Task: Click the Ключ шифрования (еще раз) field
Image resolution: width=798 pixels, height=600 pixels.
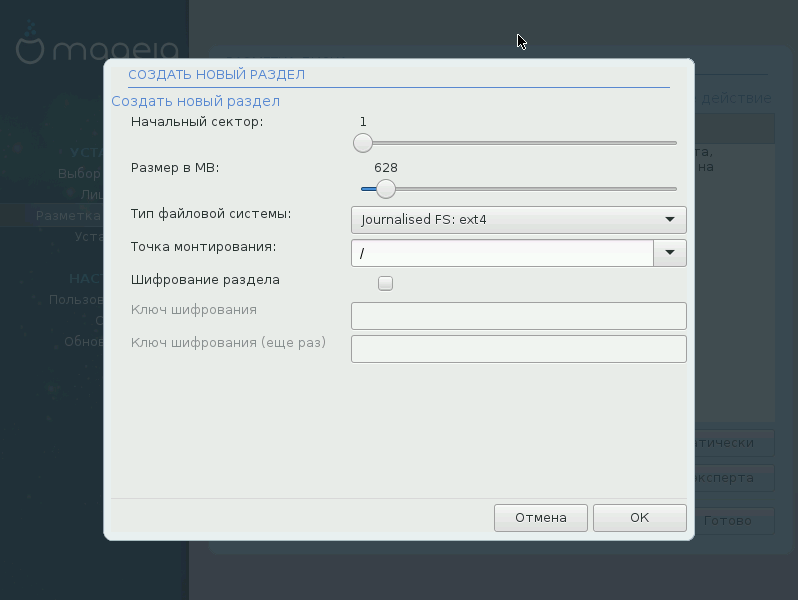Action: [518, 349]
